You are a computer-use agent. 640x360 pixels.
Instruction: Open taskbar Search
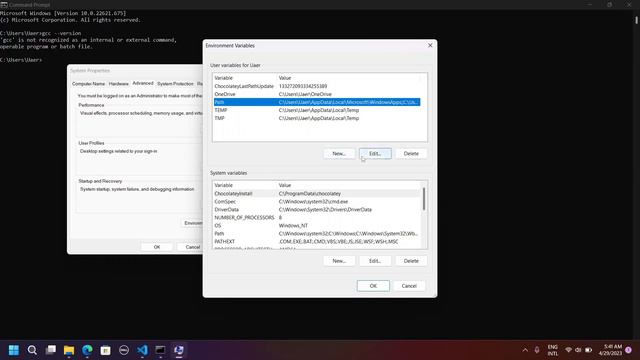pos(32,350)
